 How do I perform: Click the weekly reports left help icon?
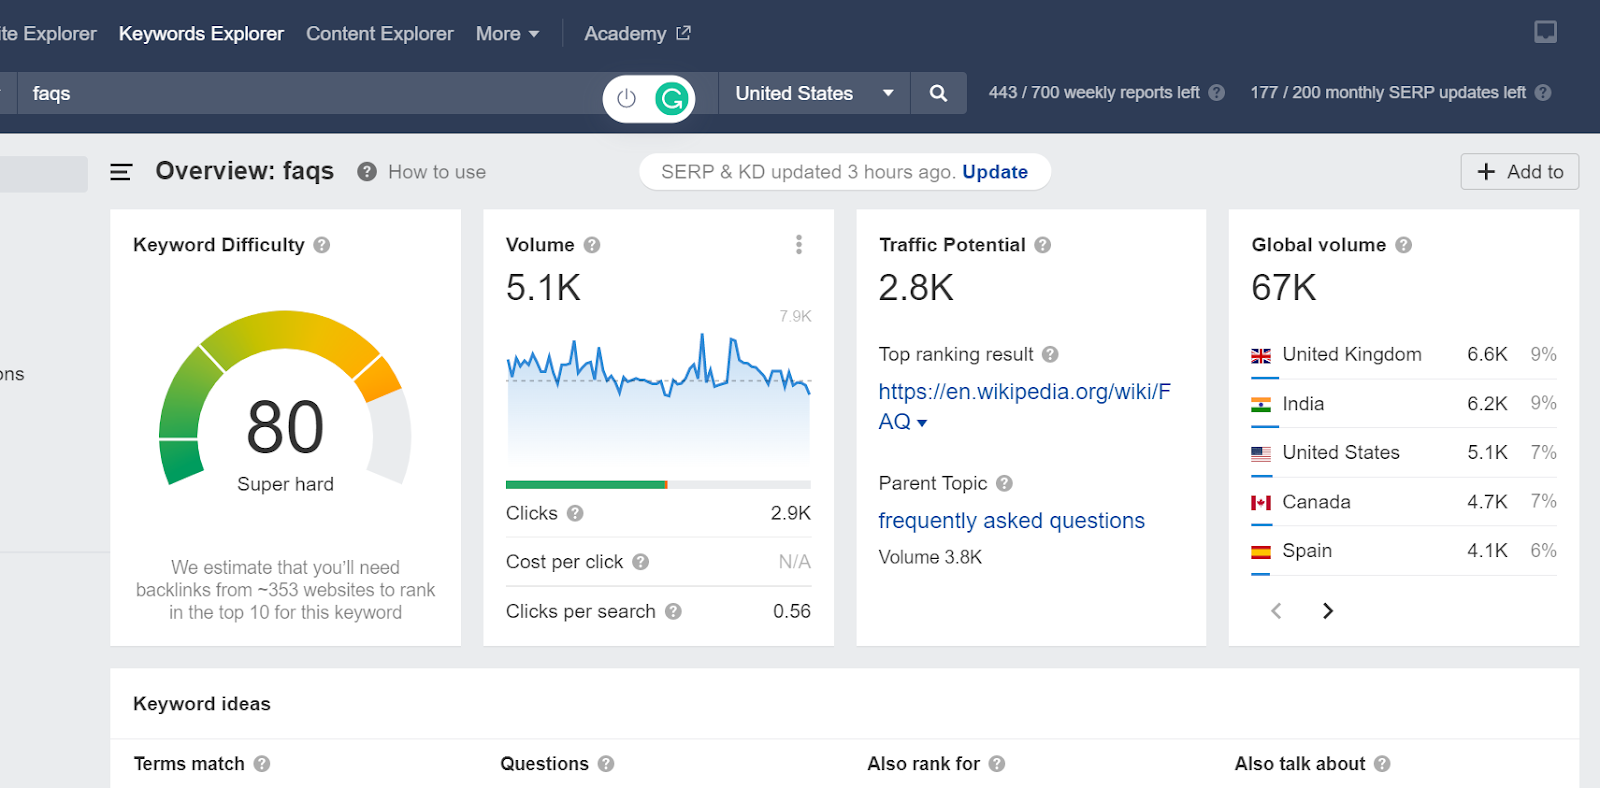[1217, 93]
